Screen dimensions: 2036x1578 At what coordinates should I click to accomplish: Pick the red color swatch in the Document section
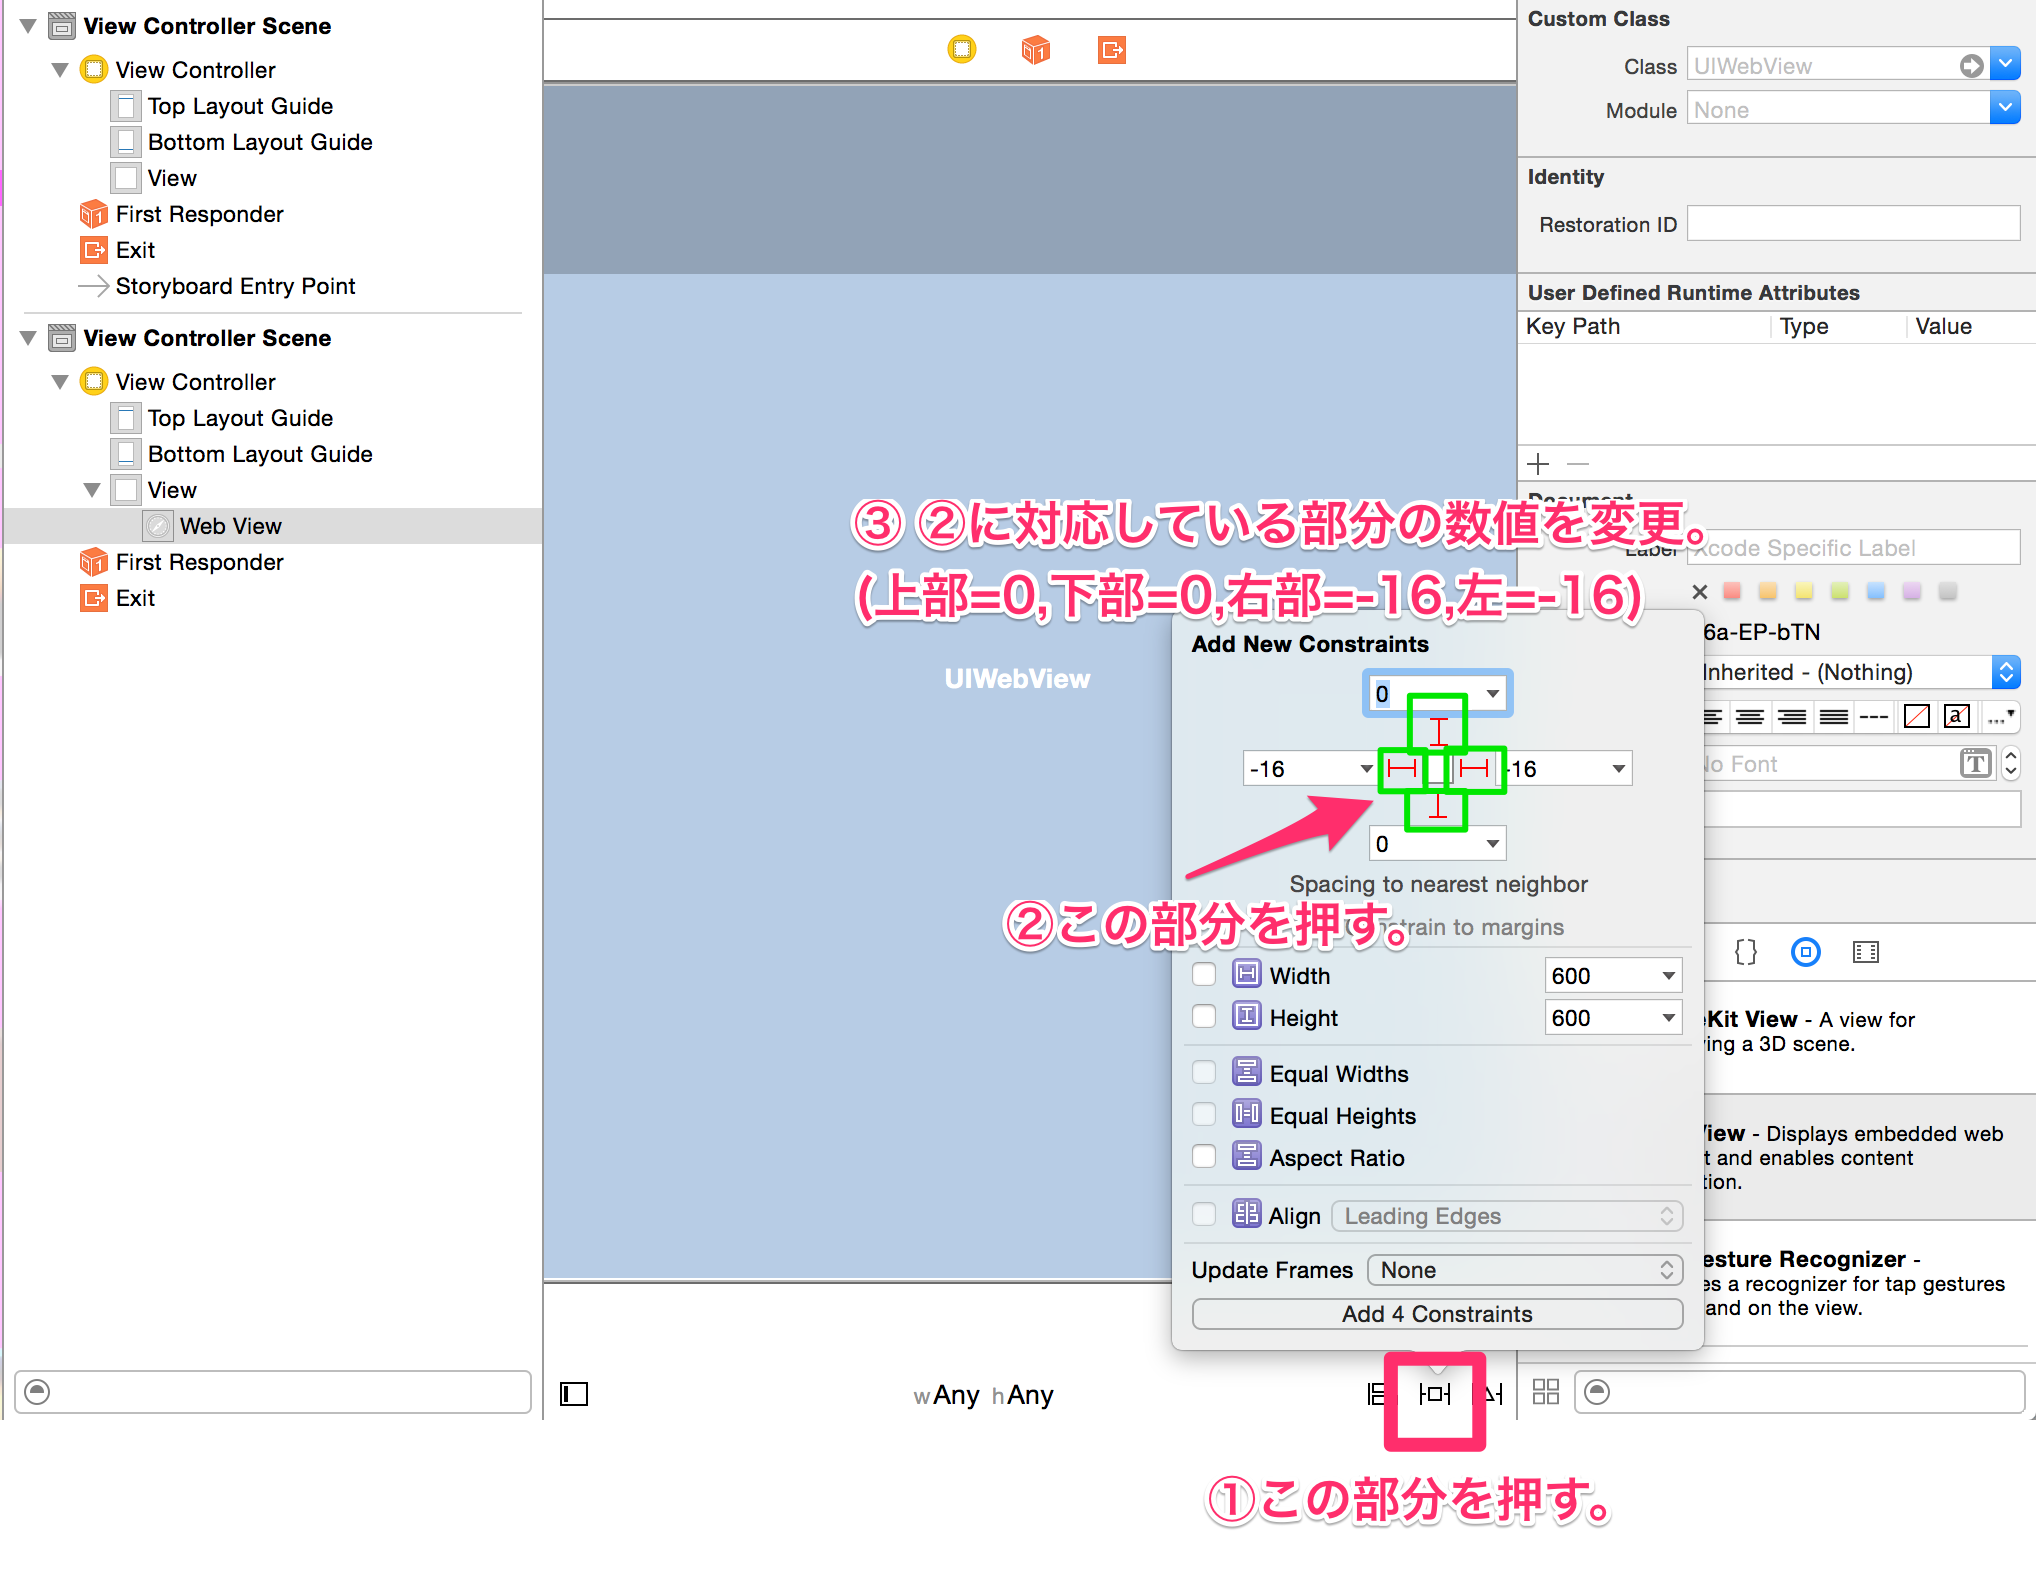(x=1731, y=591)
